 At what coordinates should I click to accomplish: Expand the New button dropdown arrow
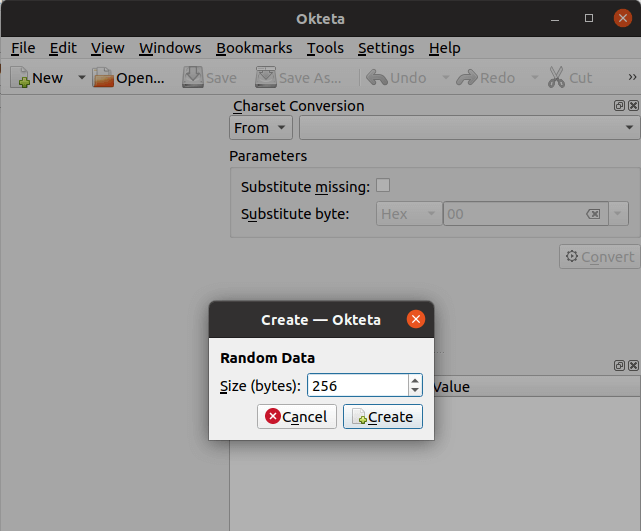click(x=82, y=77)
